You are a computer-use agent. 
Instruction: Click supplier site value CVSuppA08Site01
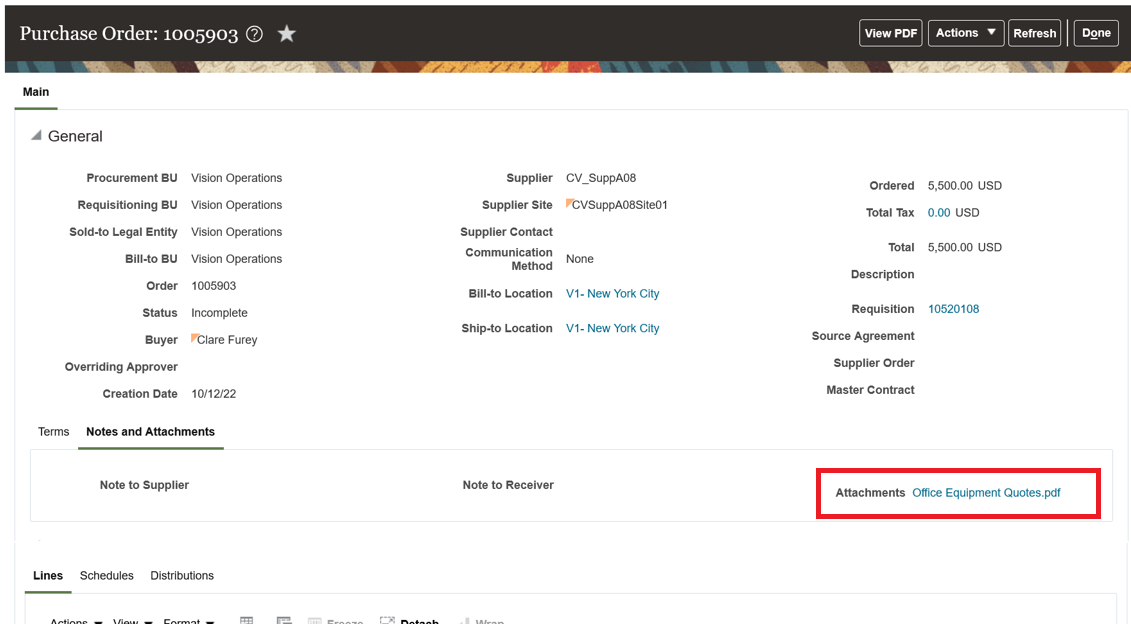620,205
